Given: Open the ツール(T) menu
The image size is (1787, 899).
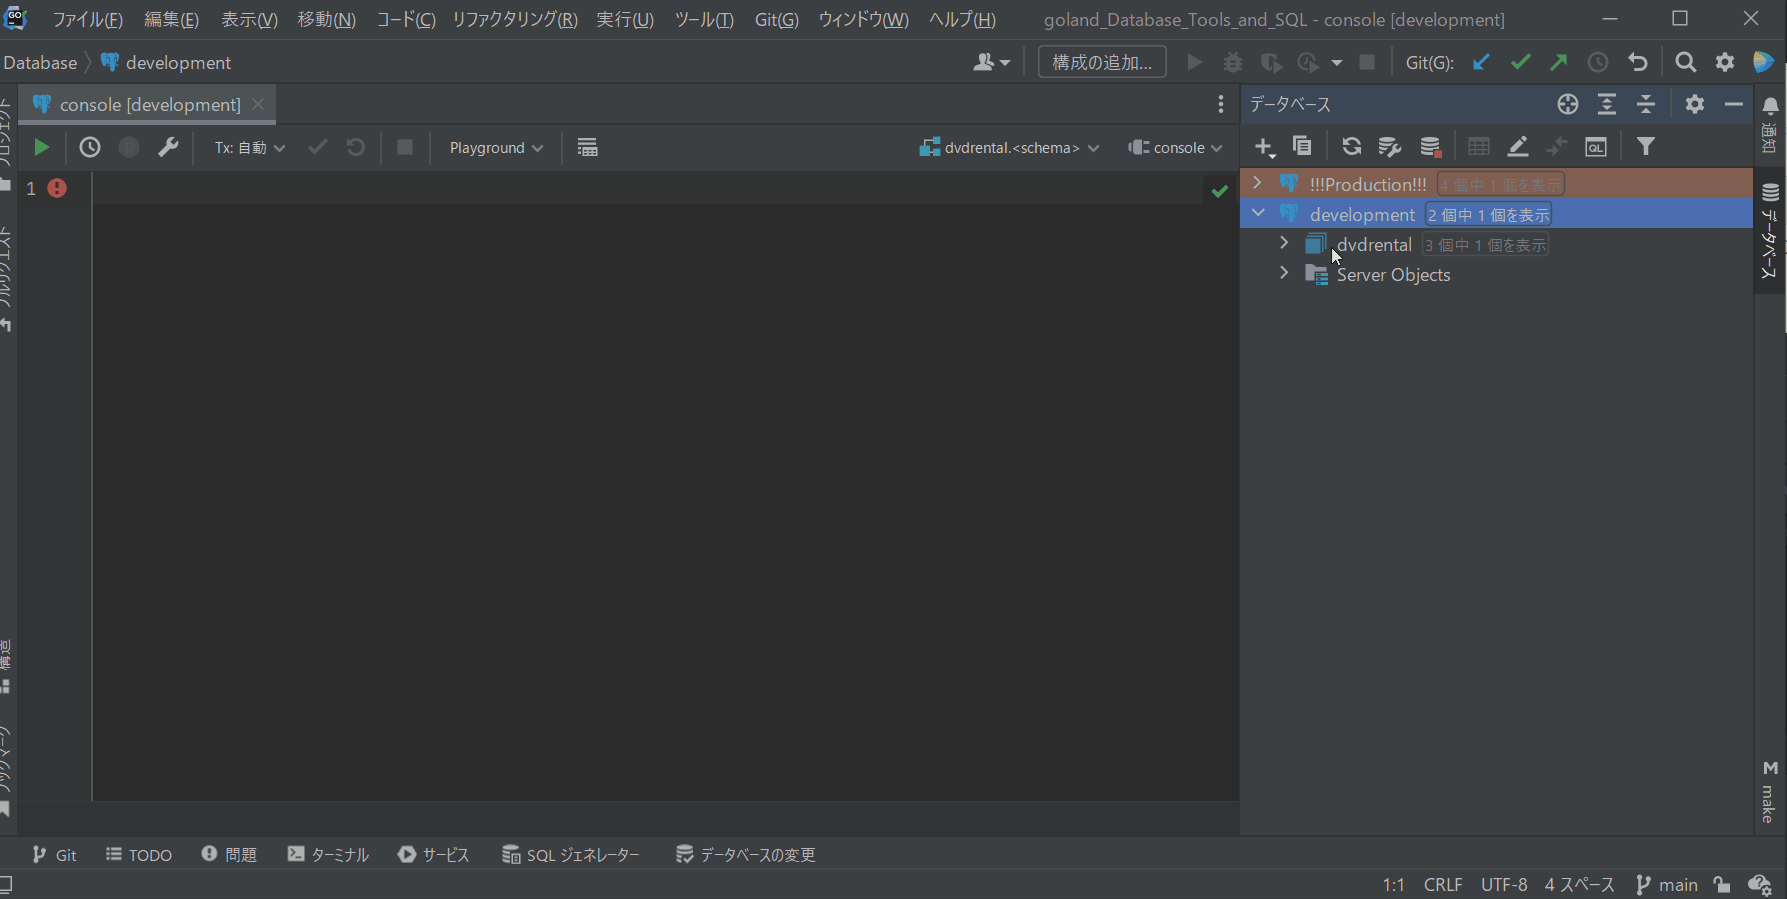Looking at the screenshot, I should 704,20.
